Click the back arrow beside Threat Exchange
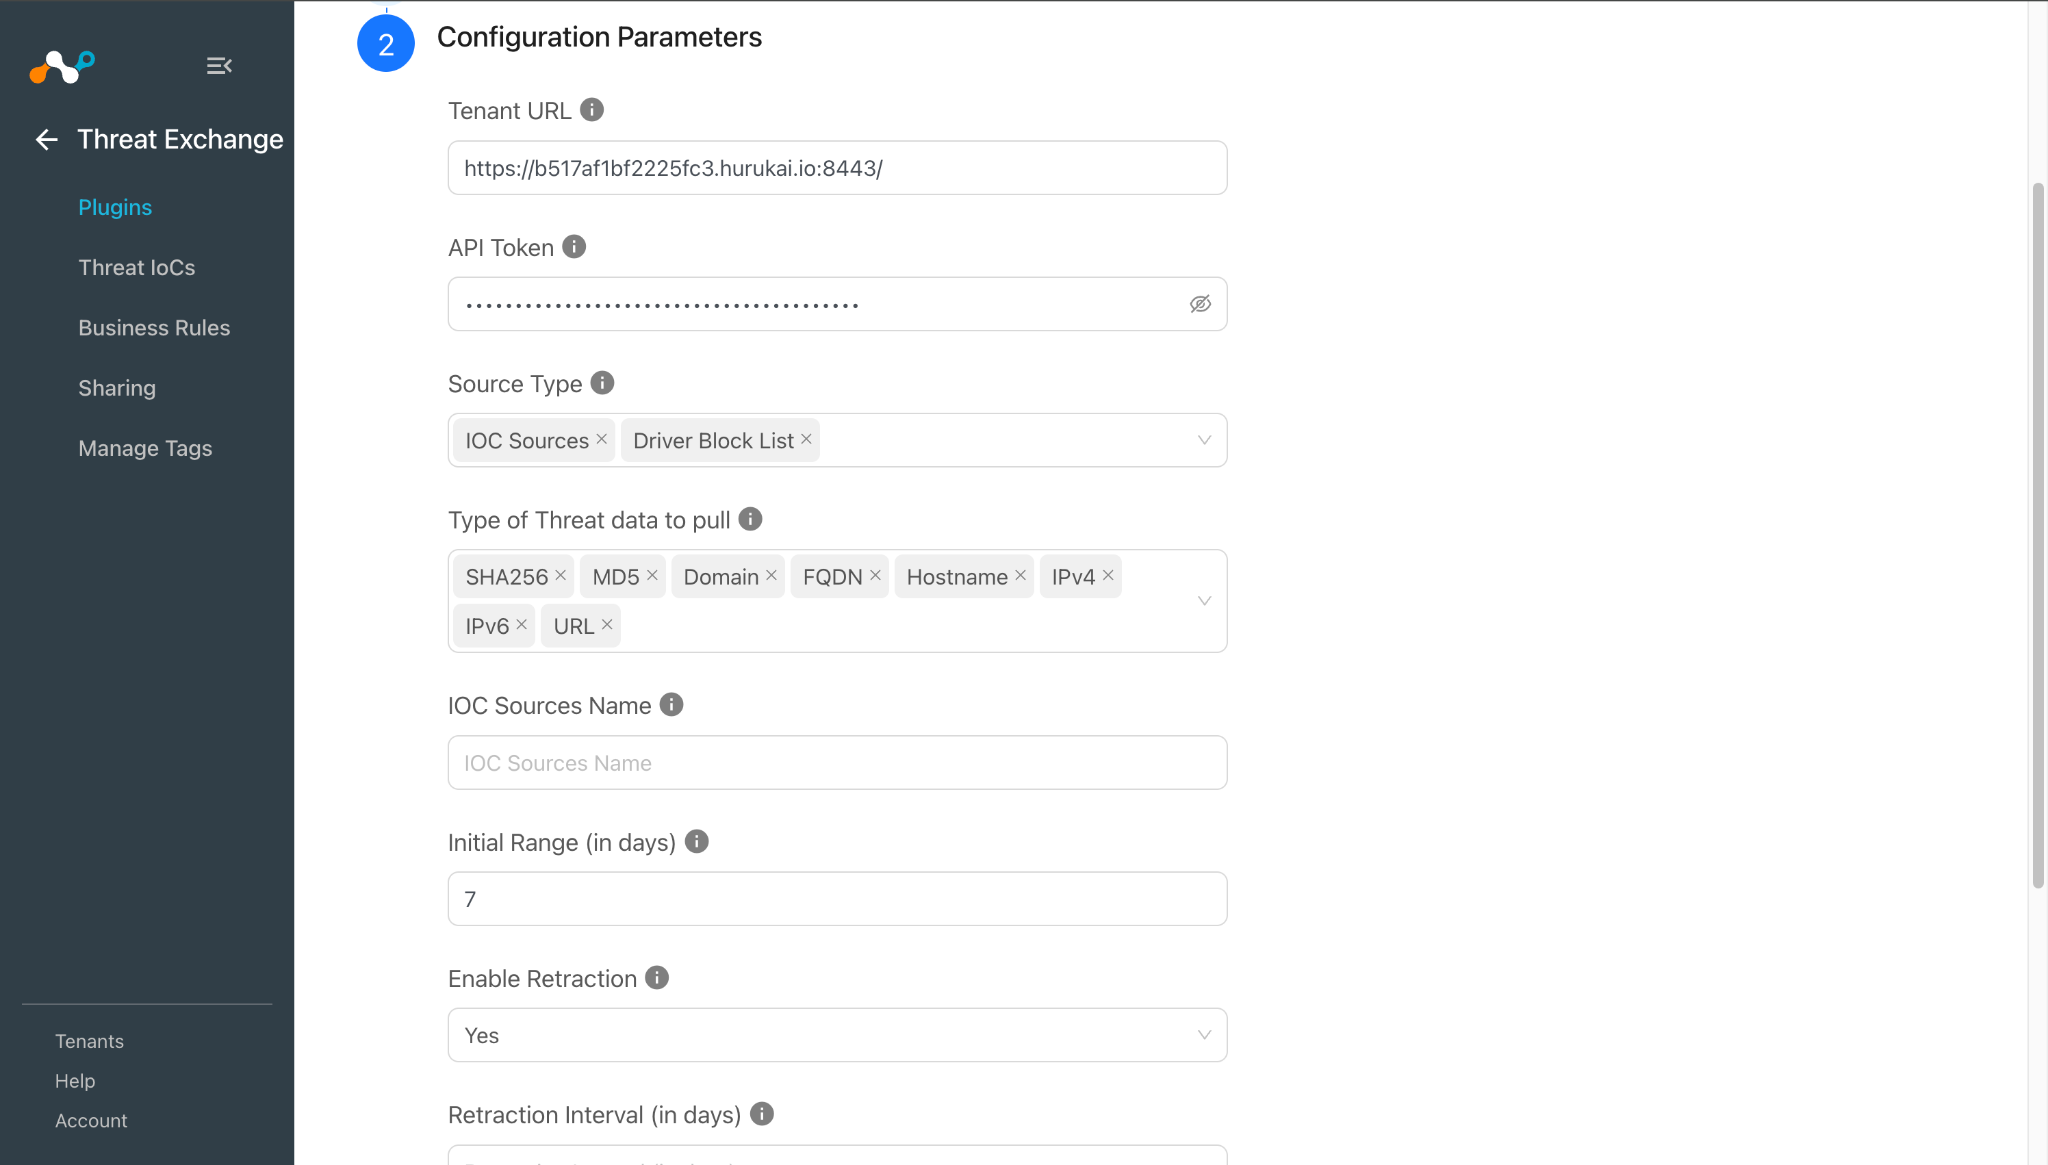2048x1165 pixels. click(46, 140)
